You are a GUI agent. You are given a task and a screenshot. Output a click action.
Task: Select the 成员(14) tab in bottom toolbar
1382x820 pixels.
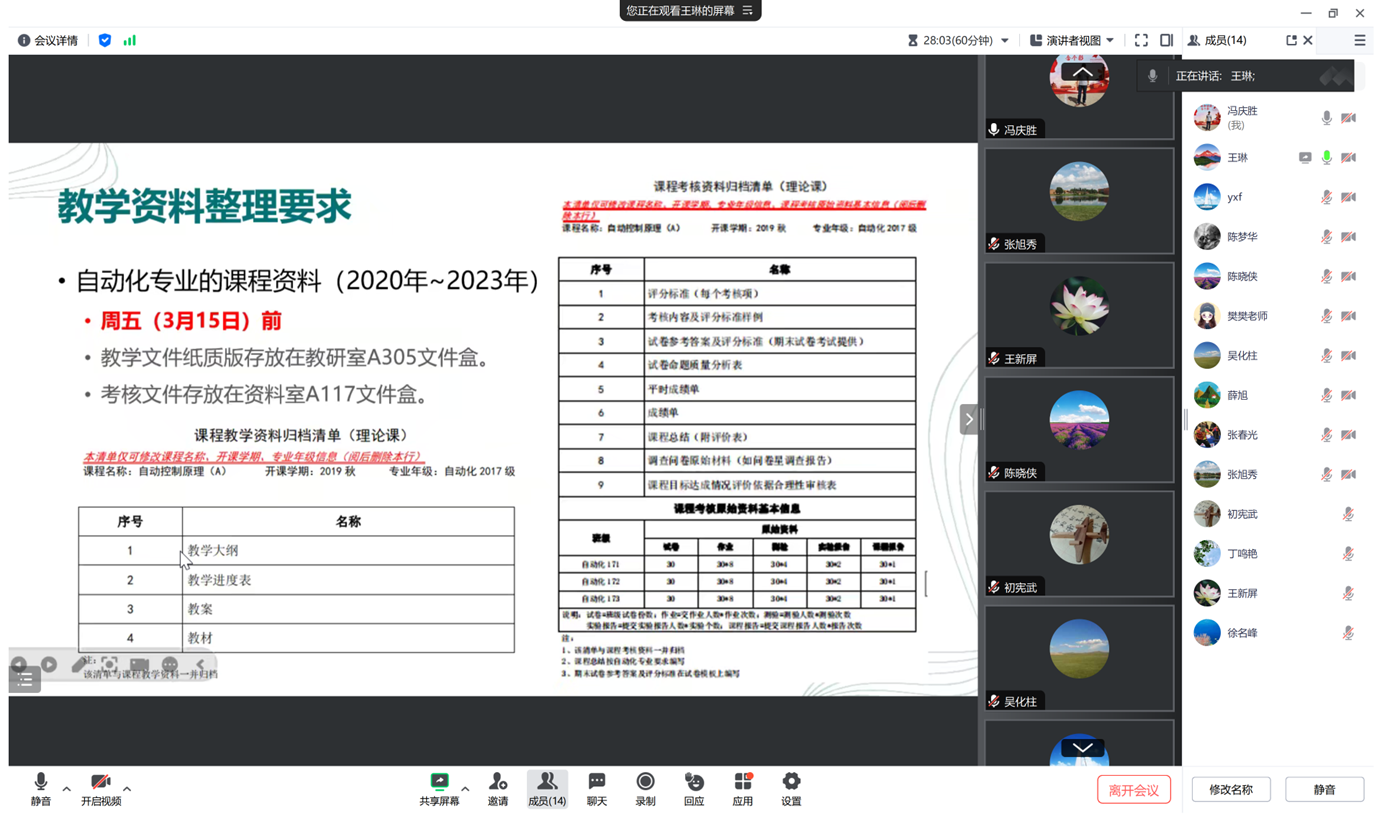pos(546,787)
